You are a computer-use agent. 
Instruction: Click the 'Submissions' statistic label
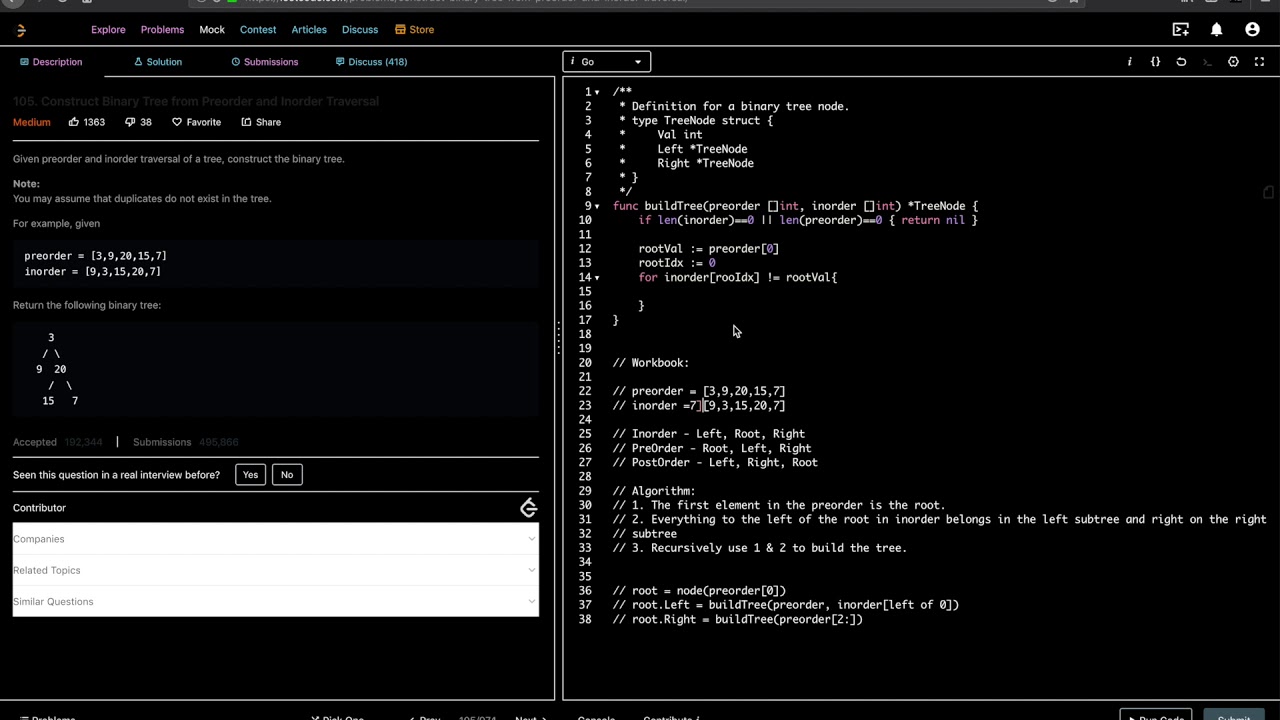click(x=162, y=442)
